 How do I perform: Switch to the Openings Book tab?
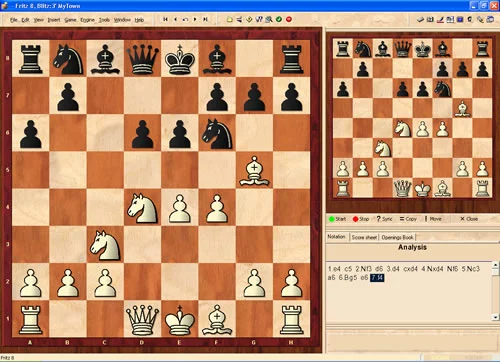pyautogui.click(x=397, y=237)
